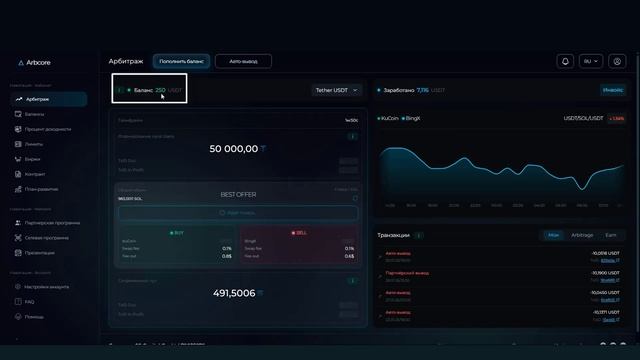Click the Arbcore logo in the sidebar
This screenshot has width=640, height=360.
tap(34, 62)
